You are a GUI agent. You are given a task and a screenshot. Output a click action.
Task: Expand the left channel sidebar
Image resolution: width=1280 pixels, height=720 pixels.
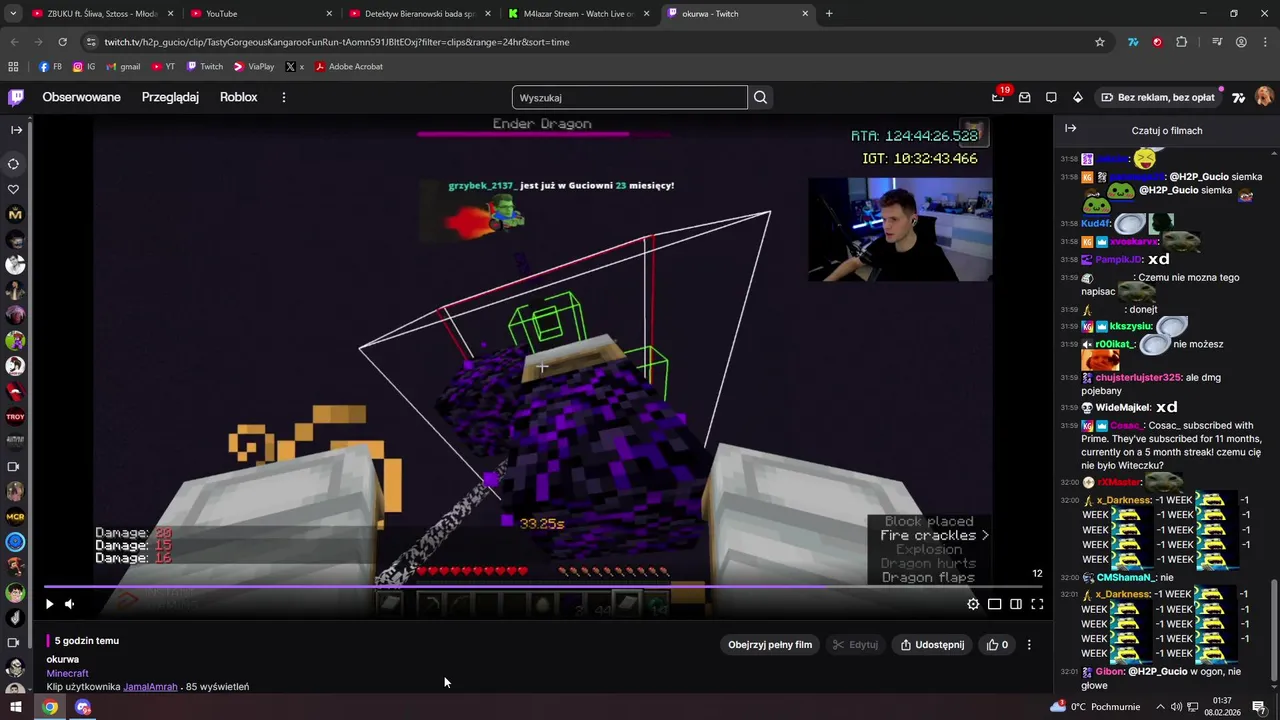(16, 130)
